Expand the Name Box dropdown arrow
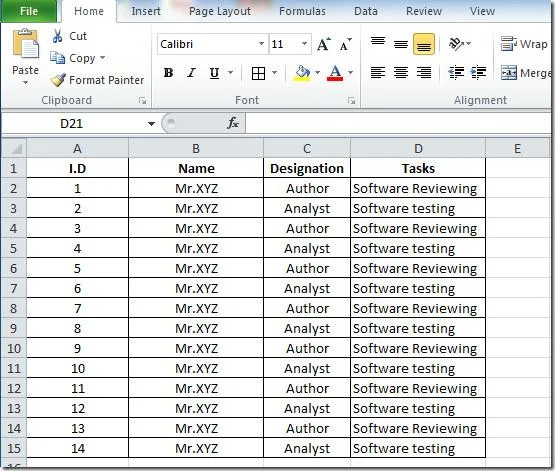This screenshot has width=555, height=471. (x=151, y=124)
